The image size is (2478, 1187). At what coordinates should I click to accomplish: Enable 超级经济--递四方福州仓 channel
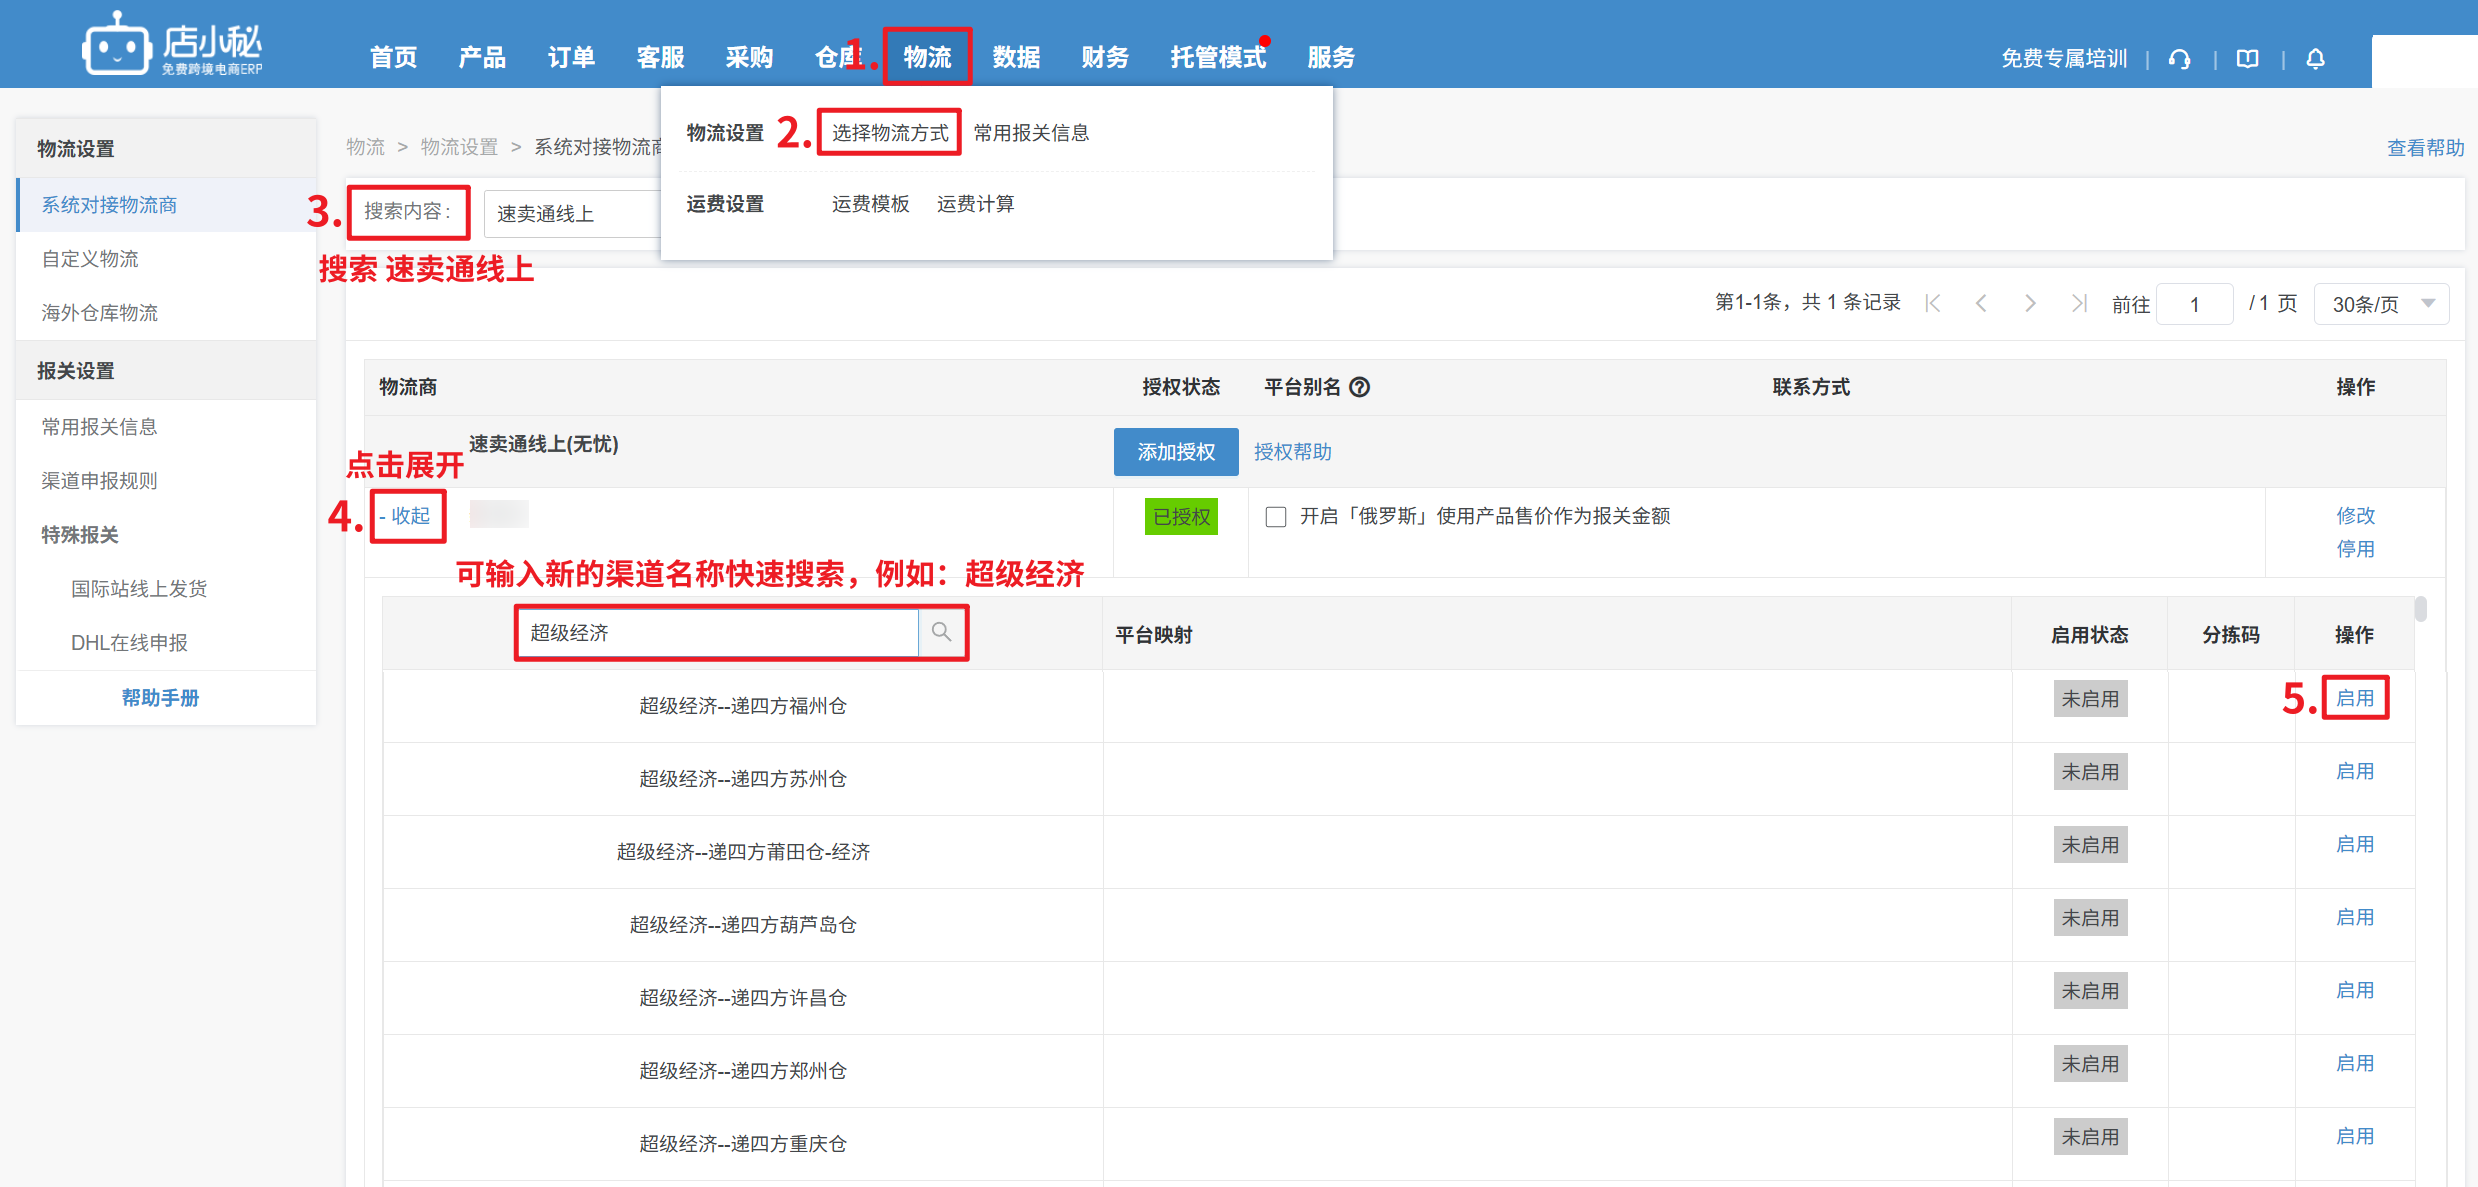(x=2355, y=698)
